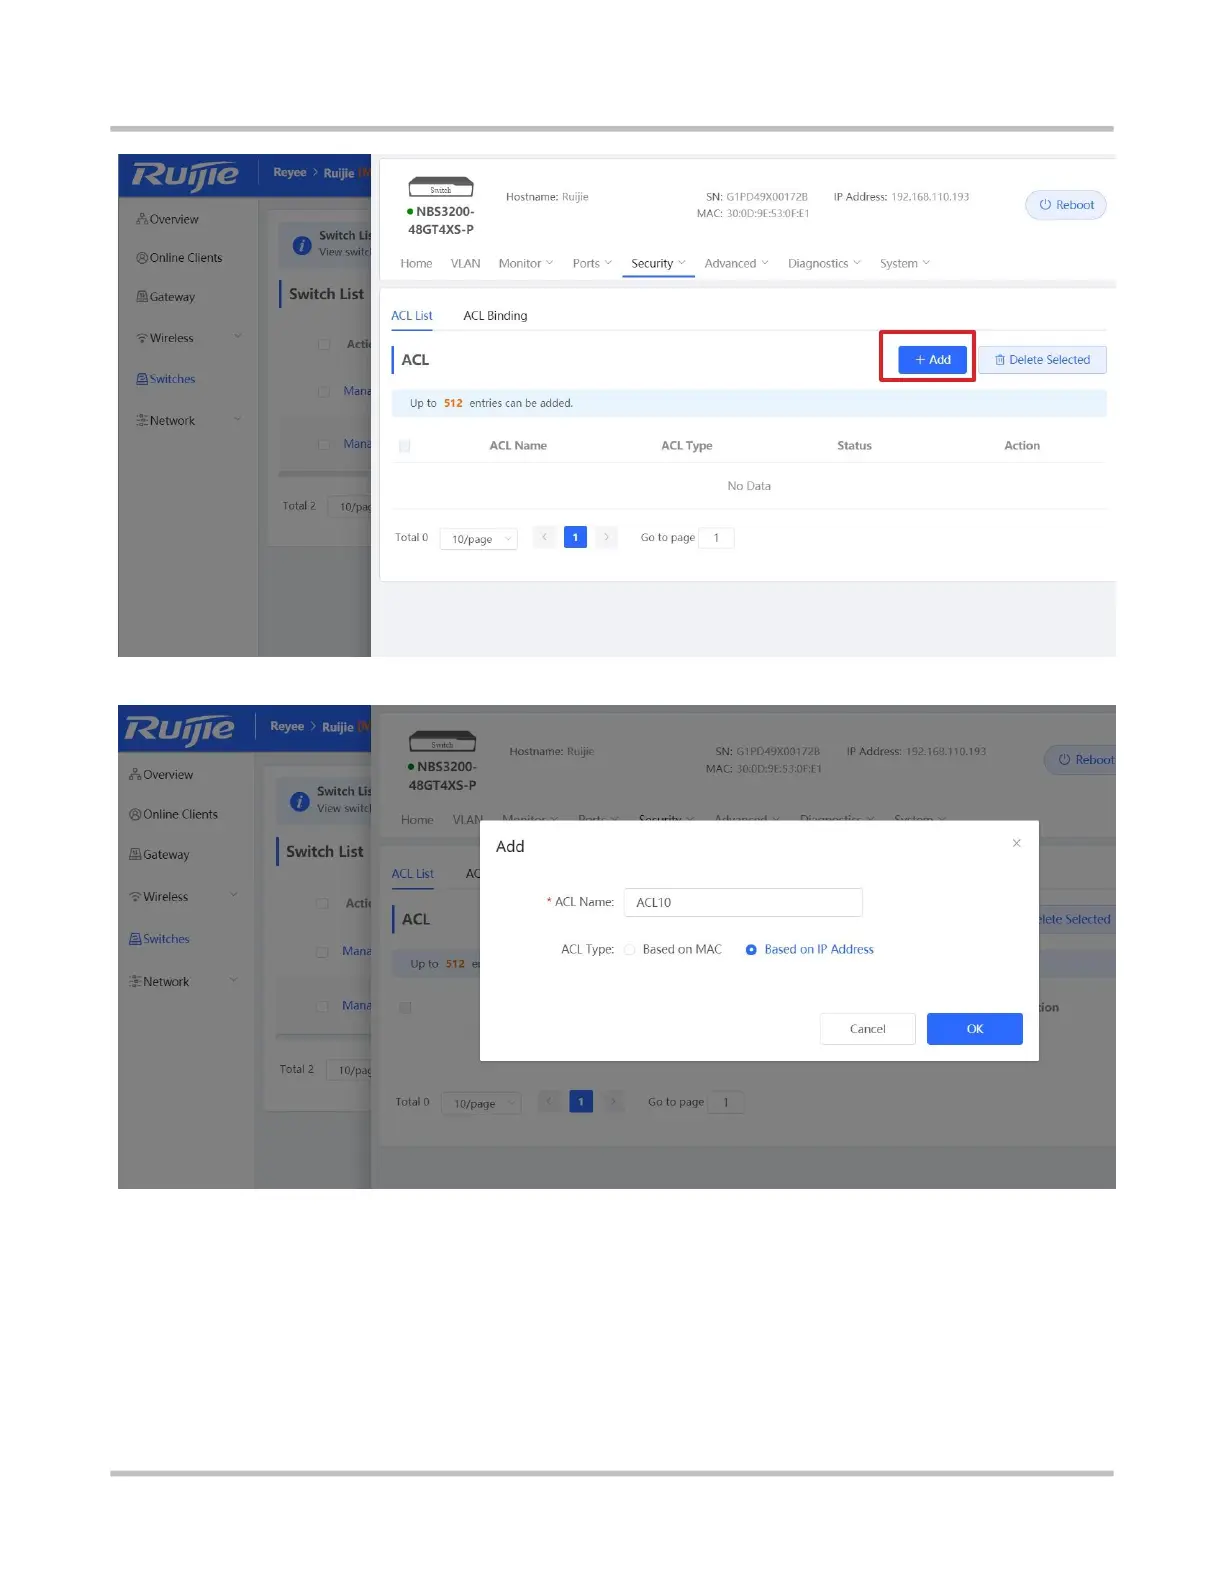This screenshot has height=1584, width=1224.
Task: Switch to the ACL Binding tab
Action: pyautogui.click(x=495, y=316)
